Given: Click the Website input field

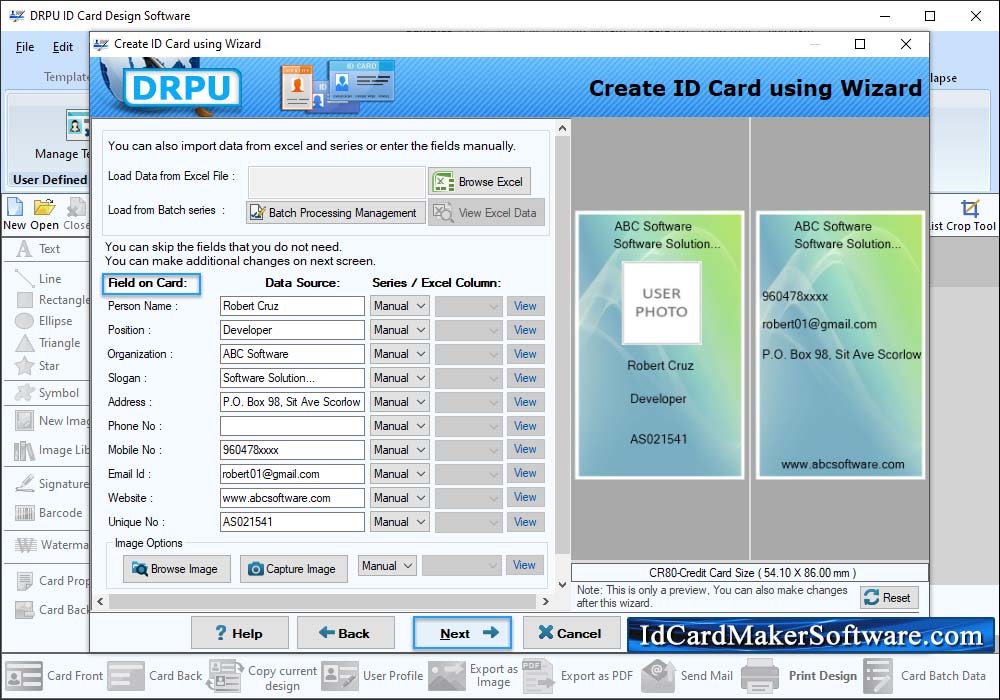Looking at the screenshot, I should click(x=292, y=498).
